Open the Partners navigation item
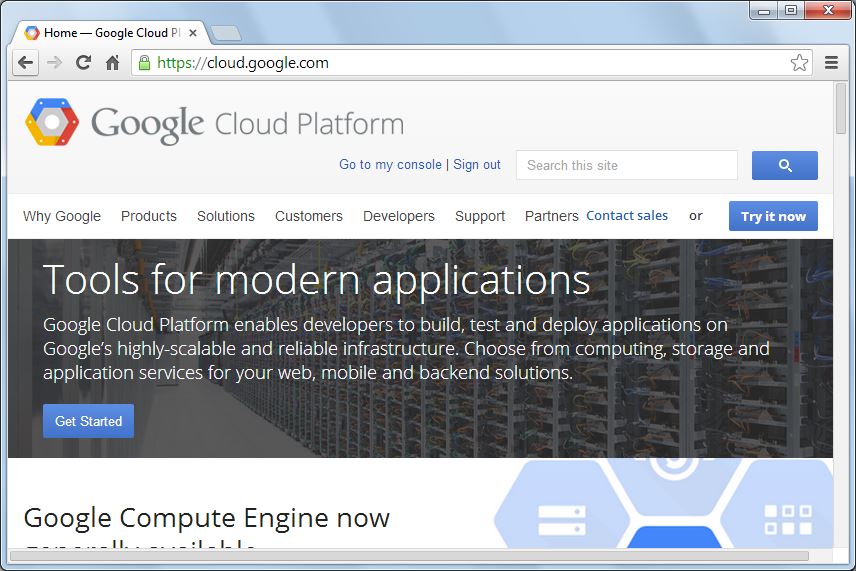 (x=551, y=216)
